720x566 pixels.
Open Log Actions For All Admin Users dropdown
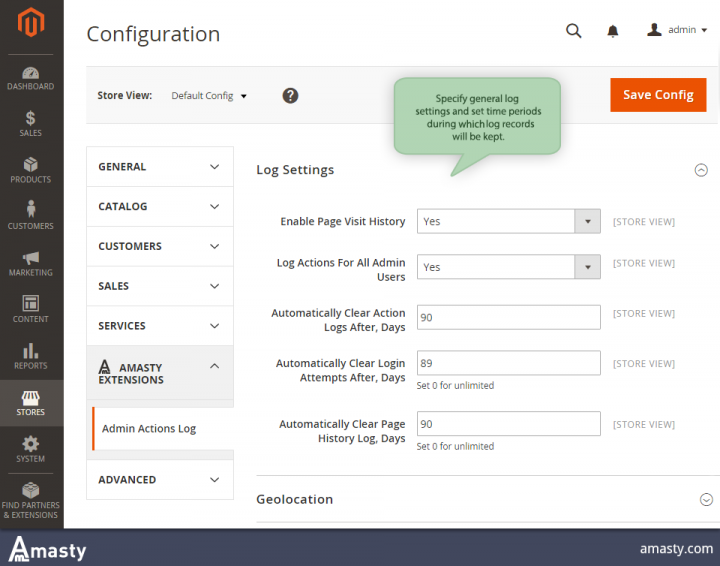tap(508, 267)
